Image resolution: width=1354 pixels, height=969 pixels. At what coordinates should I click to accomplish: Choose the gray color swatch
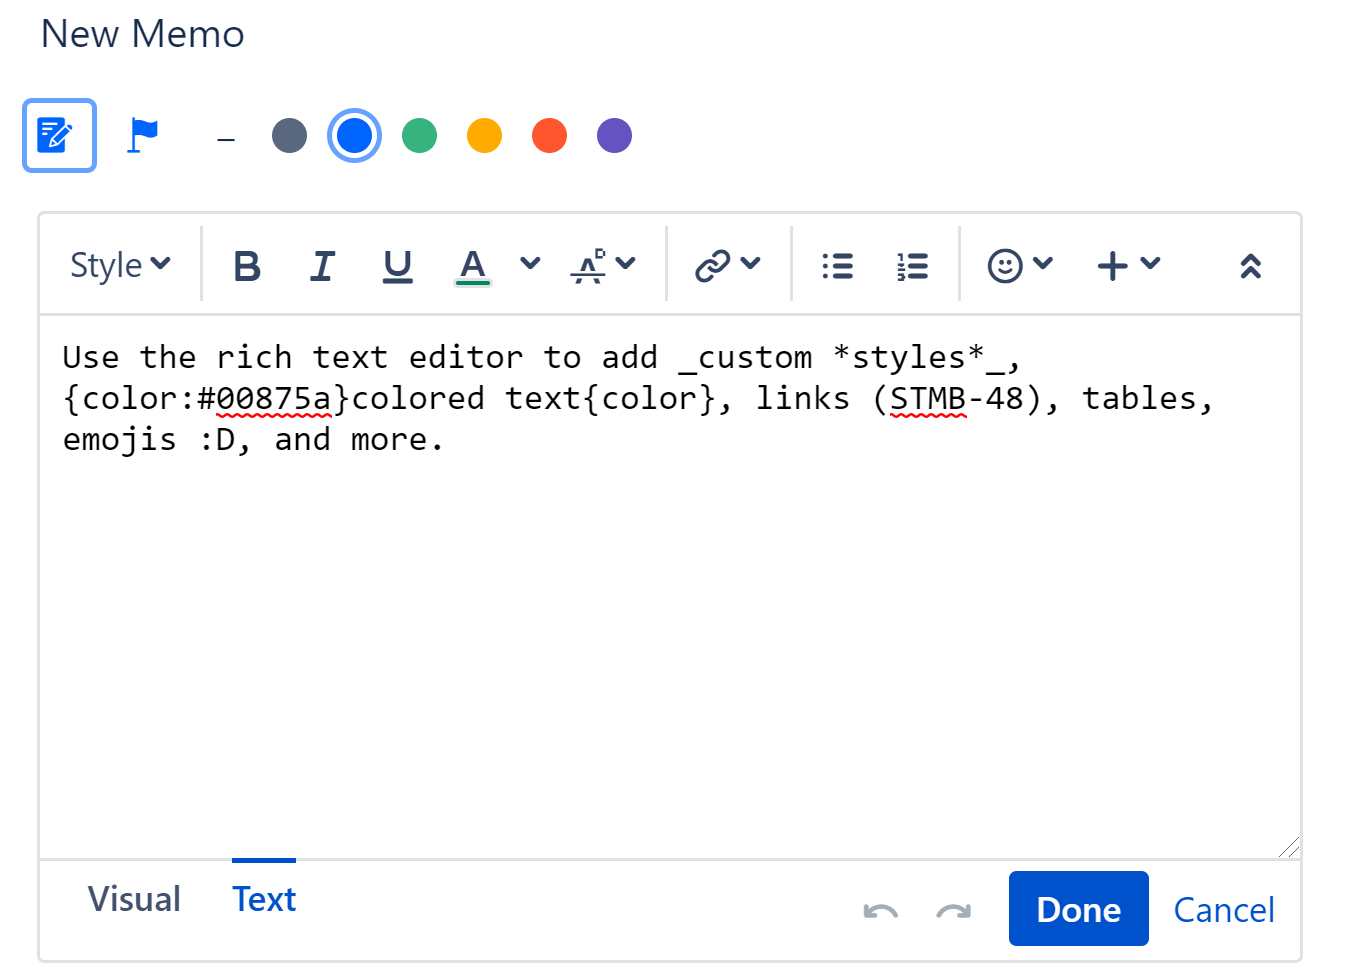tap(289, 136)
